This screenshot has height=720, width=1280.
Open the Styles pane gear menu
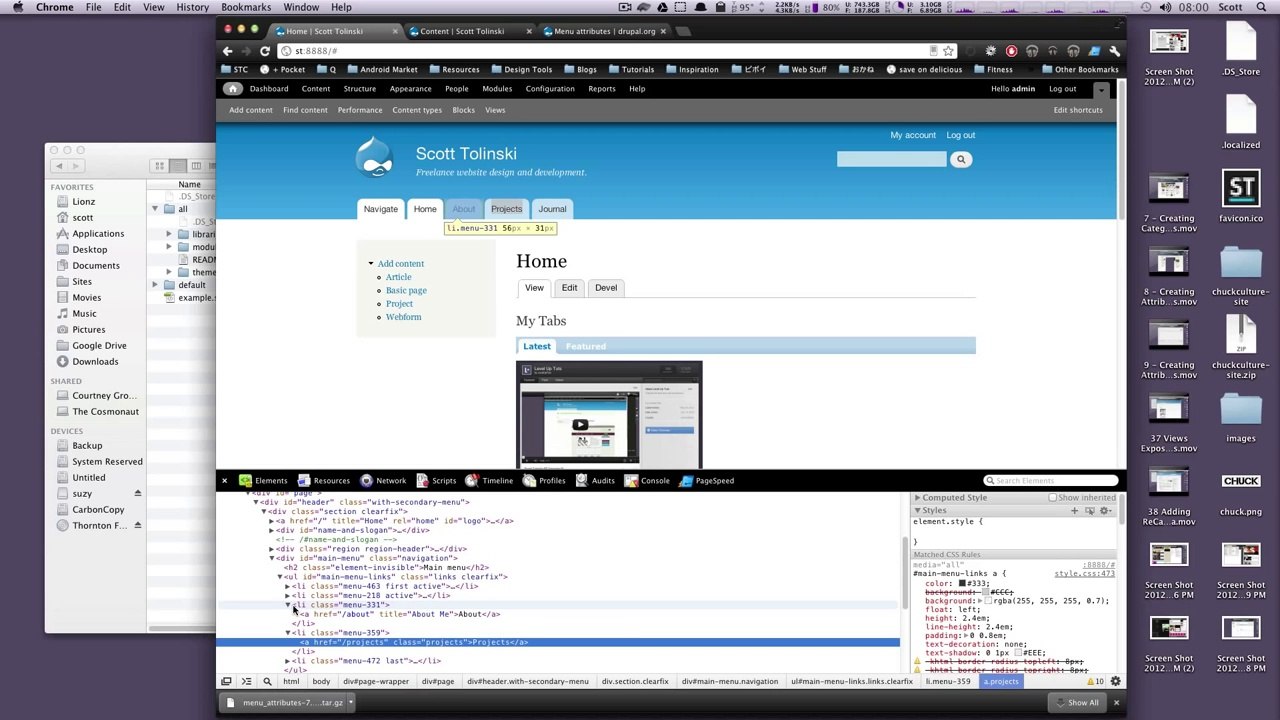click(1105, 511)
